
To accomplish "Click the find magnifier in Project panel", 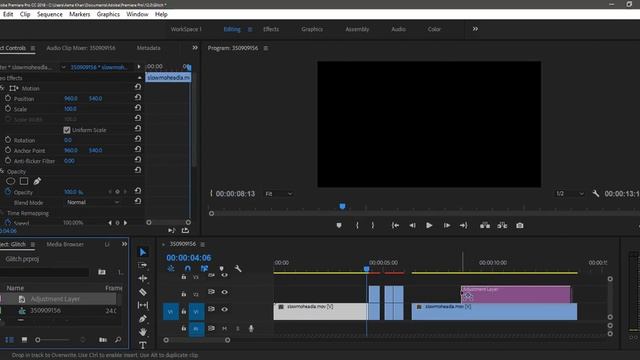I will (x=118, y=340).
